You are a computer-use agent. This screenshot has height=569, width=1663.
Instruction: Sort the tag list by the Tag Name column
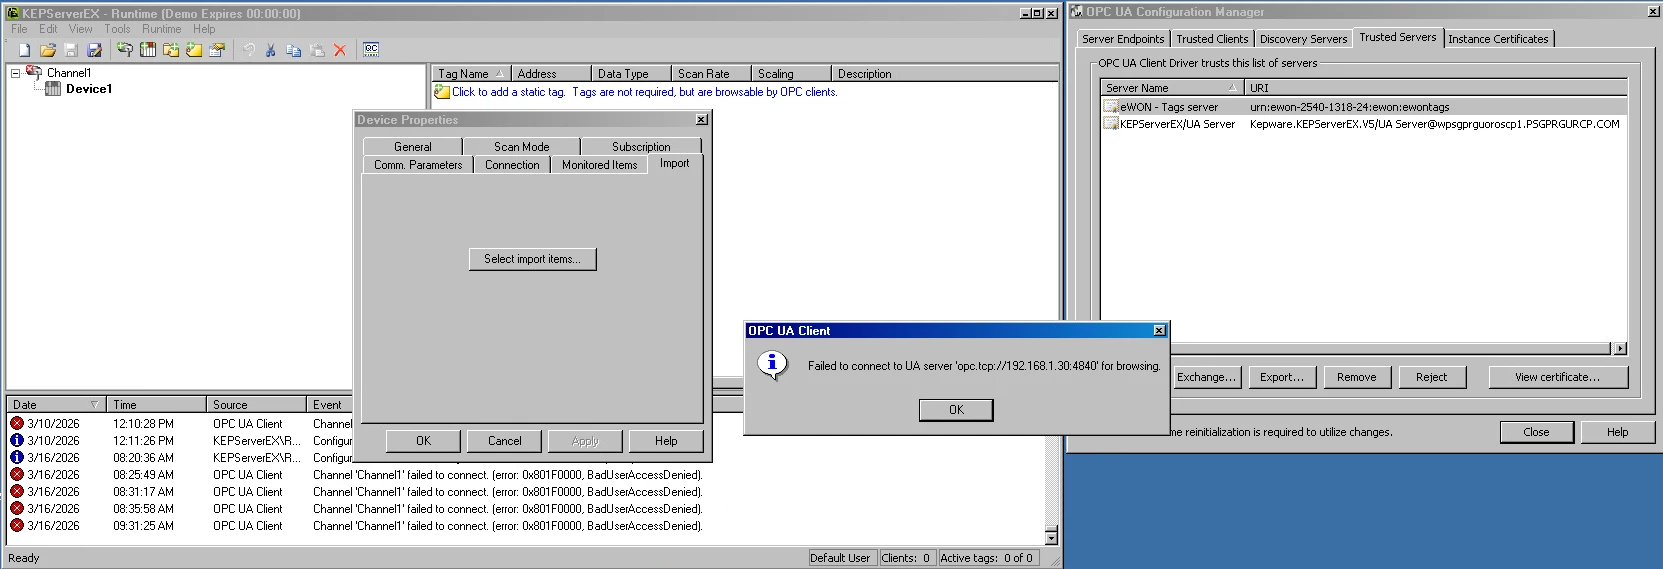pyautogui.click(x=471, y=74)
